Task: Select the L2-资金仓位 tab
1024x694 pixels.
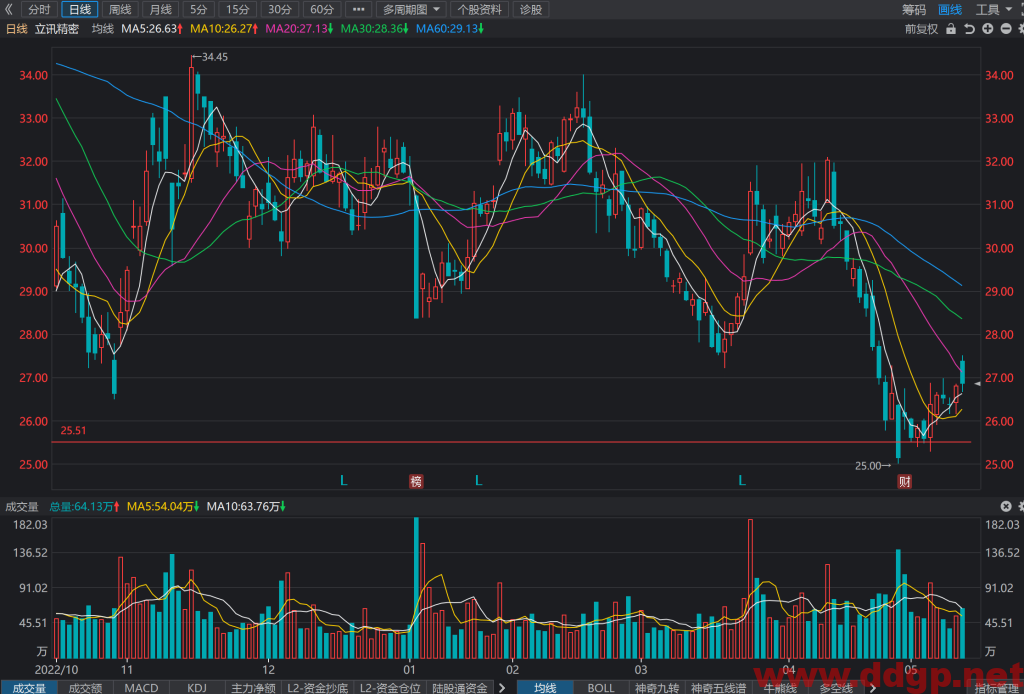Action: tap(390, 687)
